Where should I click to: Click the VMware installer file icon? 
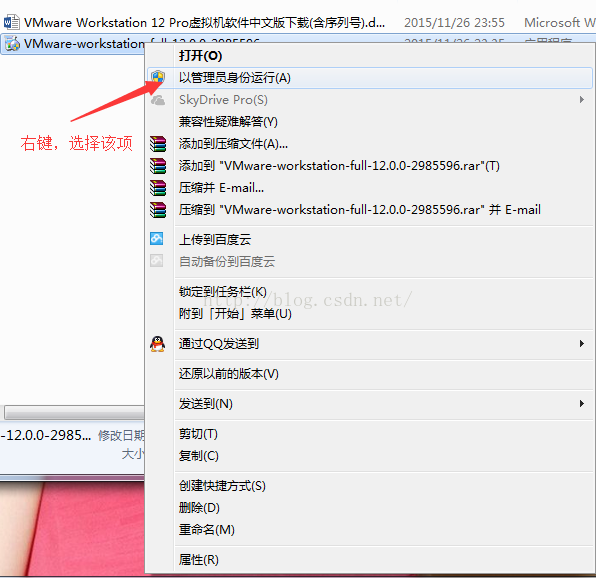click(x=12, y=44)
